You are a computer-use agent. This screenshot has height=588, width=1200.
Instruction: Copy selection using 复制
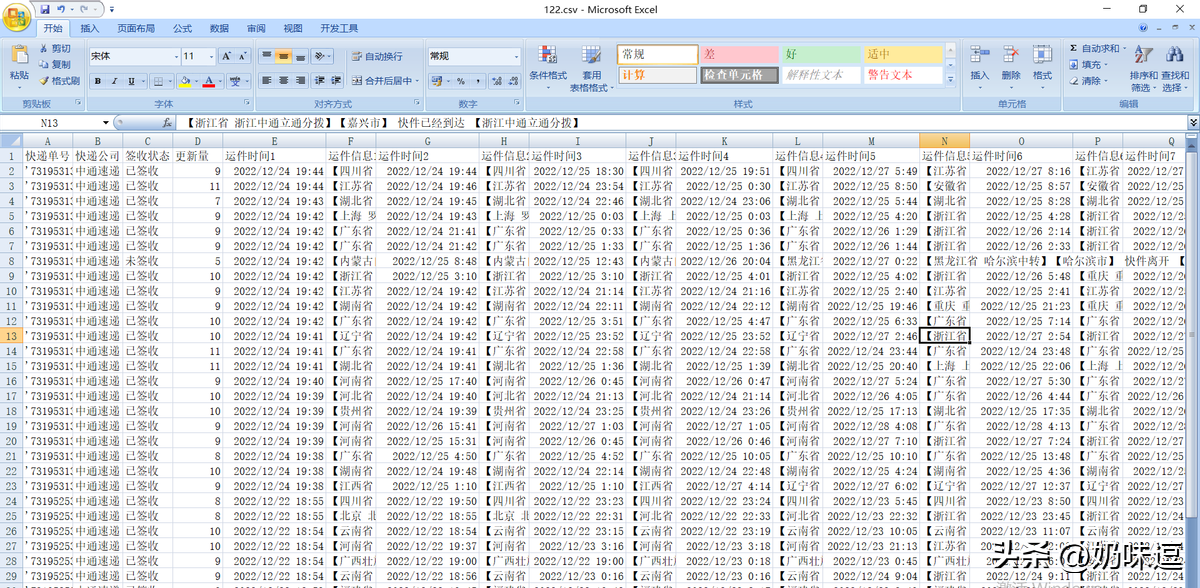pos(55,64)
